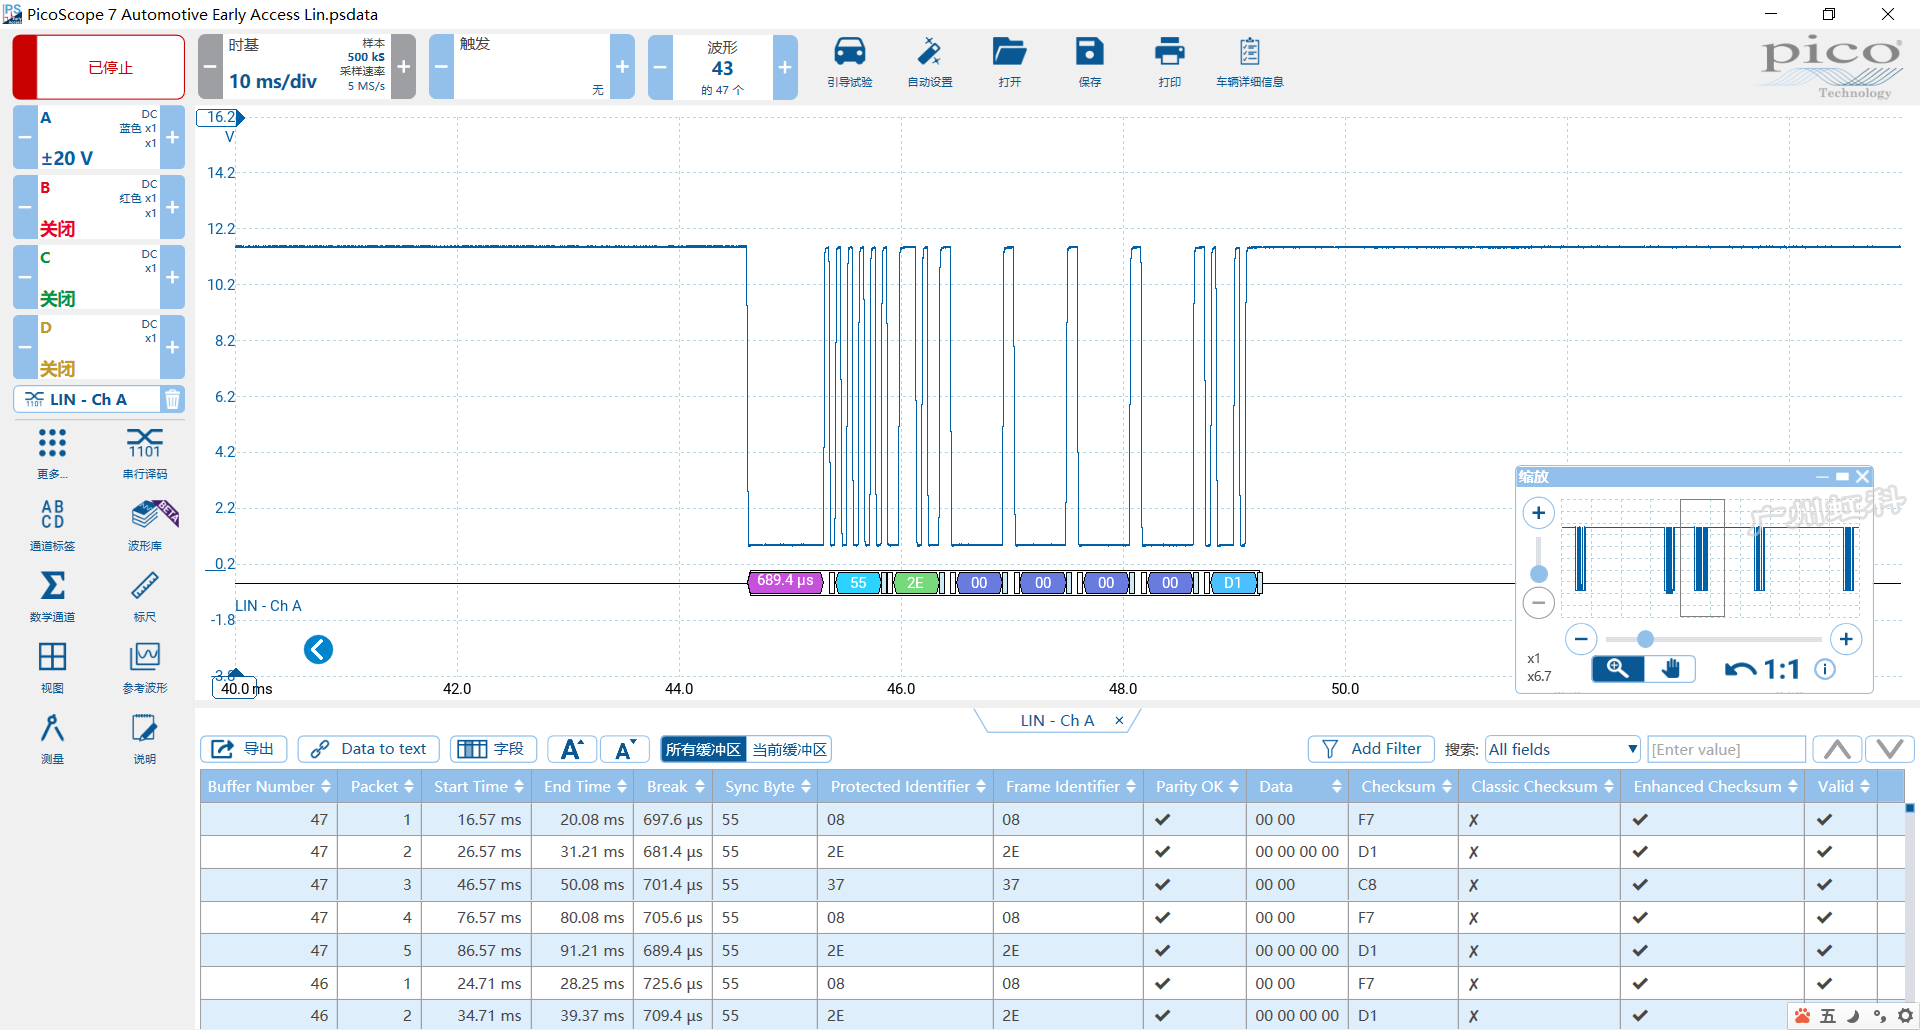Open reference waveforms tool
This screenshot has height=1030, width=1920.
[145, 667]
